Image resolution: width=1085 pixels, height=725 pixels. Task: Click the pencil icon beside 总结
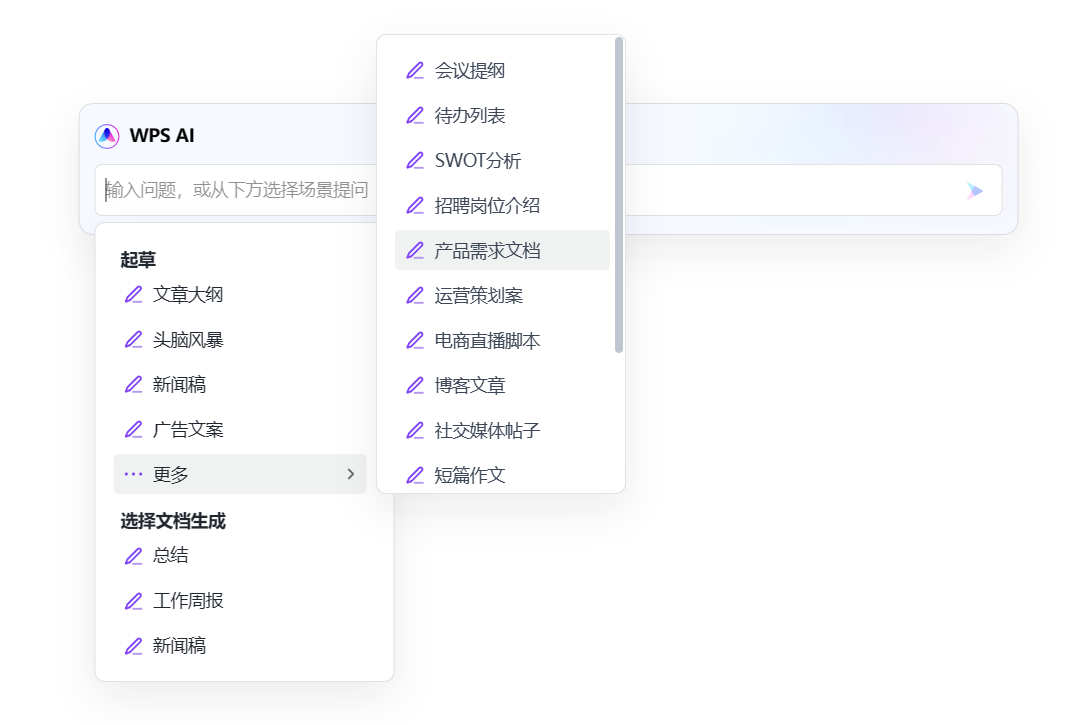(x=134, y=556)
